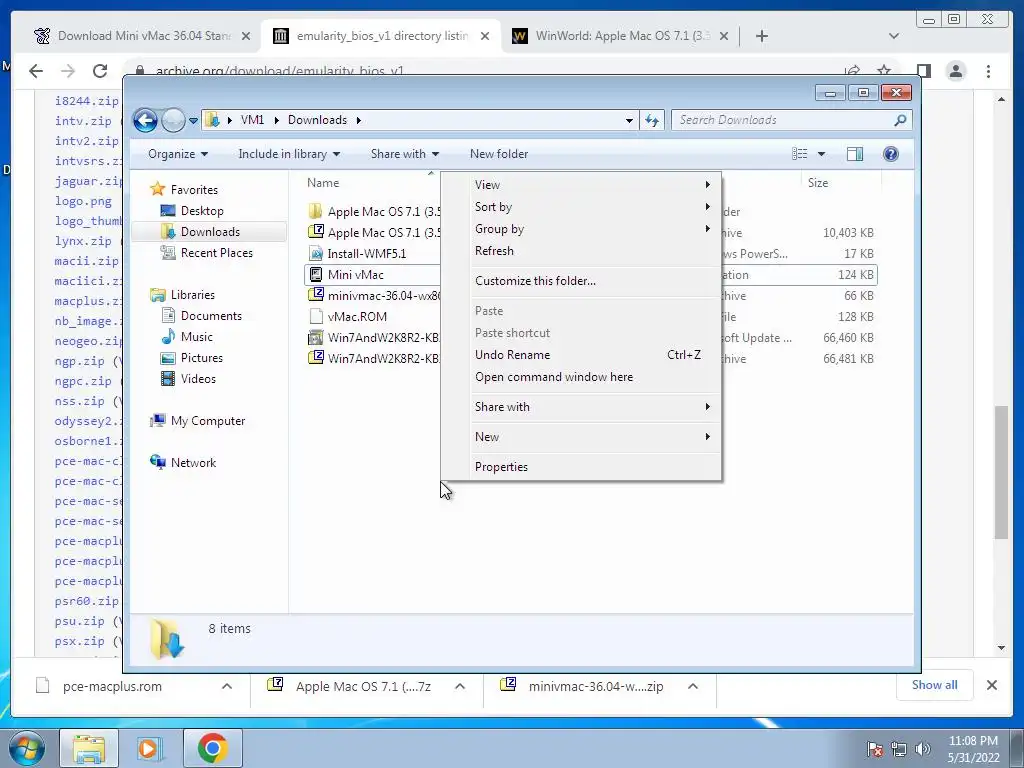Switch to WinWorld Apple Mac OS tab

click(620, 36)
